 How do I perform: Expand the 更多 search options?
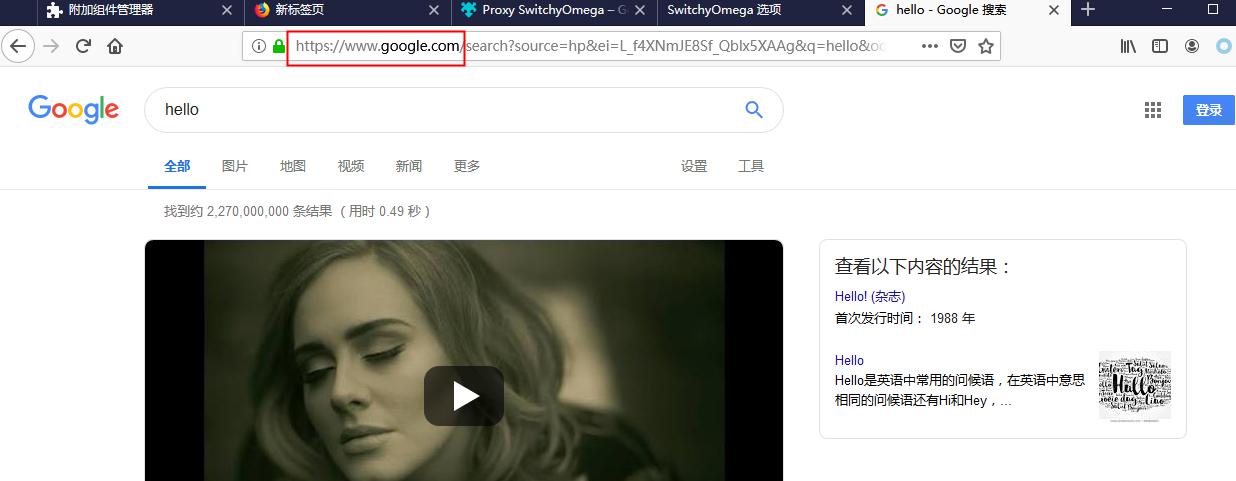point(467,166)
